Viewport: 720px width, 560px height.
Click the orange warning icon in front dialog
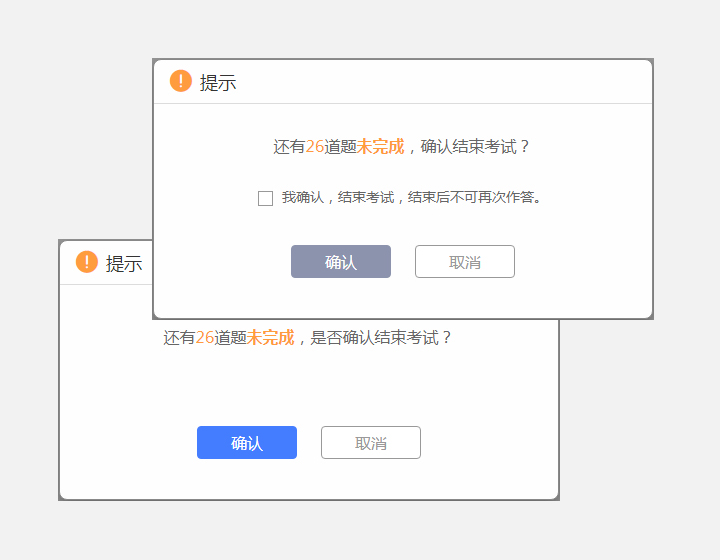click(x=180, y=81)
